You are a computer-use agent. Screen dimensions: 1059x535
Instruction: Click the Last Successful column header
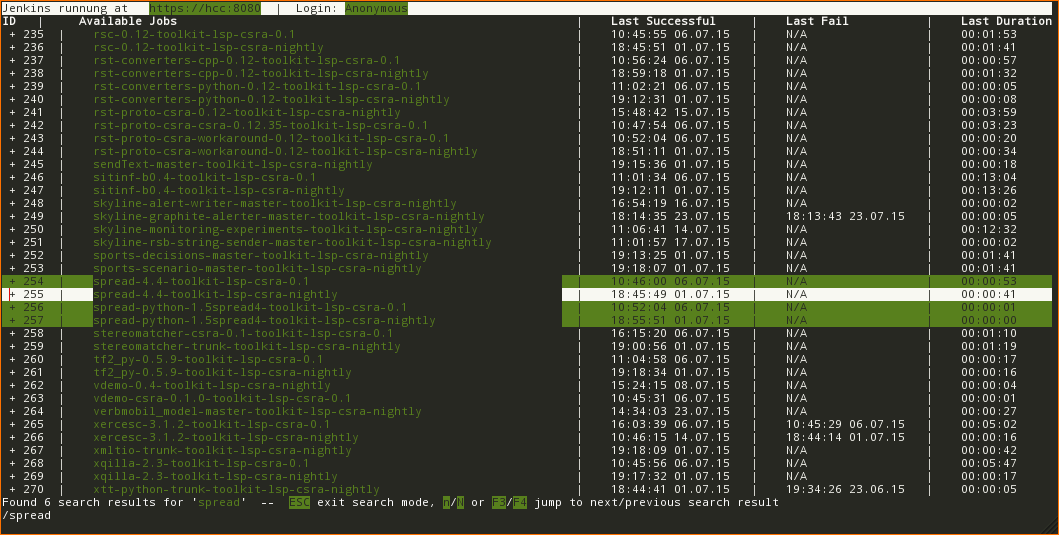(x=663, y=22)
